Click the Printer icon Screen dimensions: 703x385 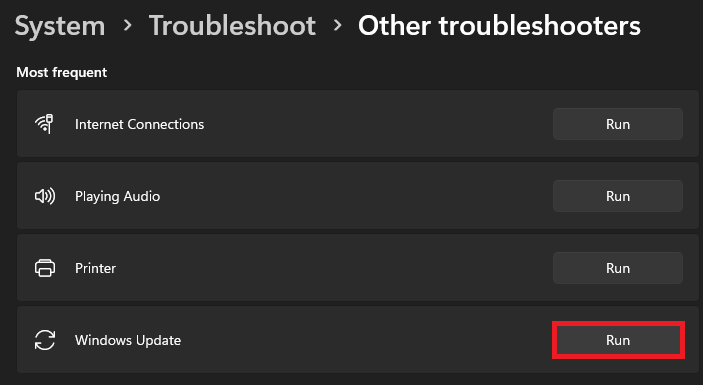pyautogui.click(x=45, y=268)
